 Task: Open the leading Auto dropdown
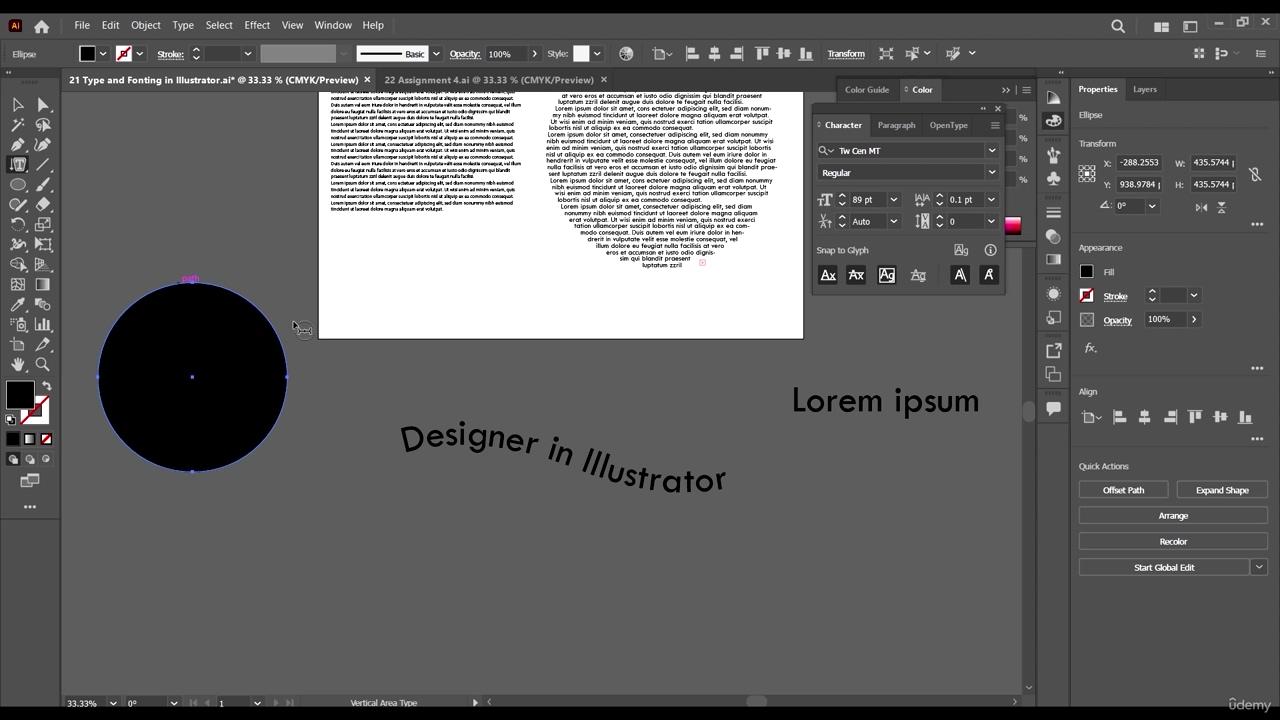click(894, 222)
